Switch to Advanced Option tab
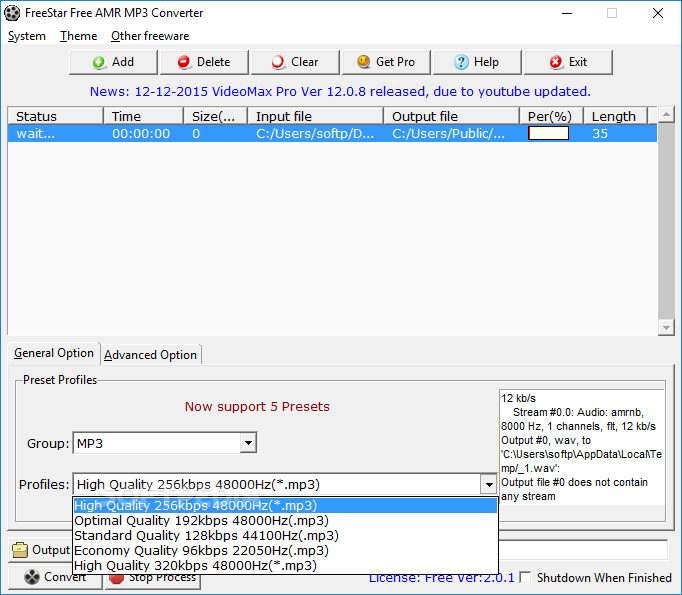This screenshot has width=682, height=595. (150, 355)
